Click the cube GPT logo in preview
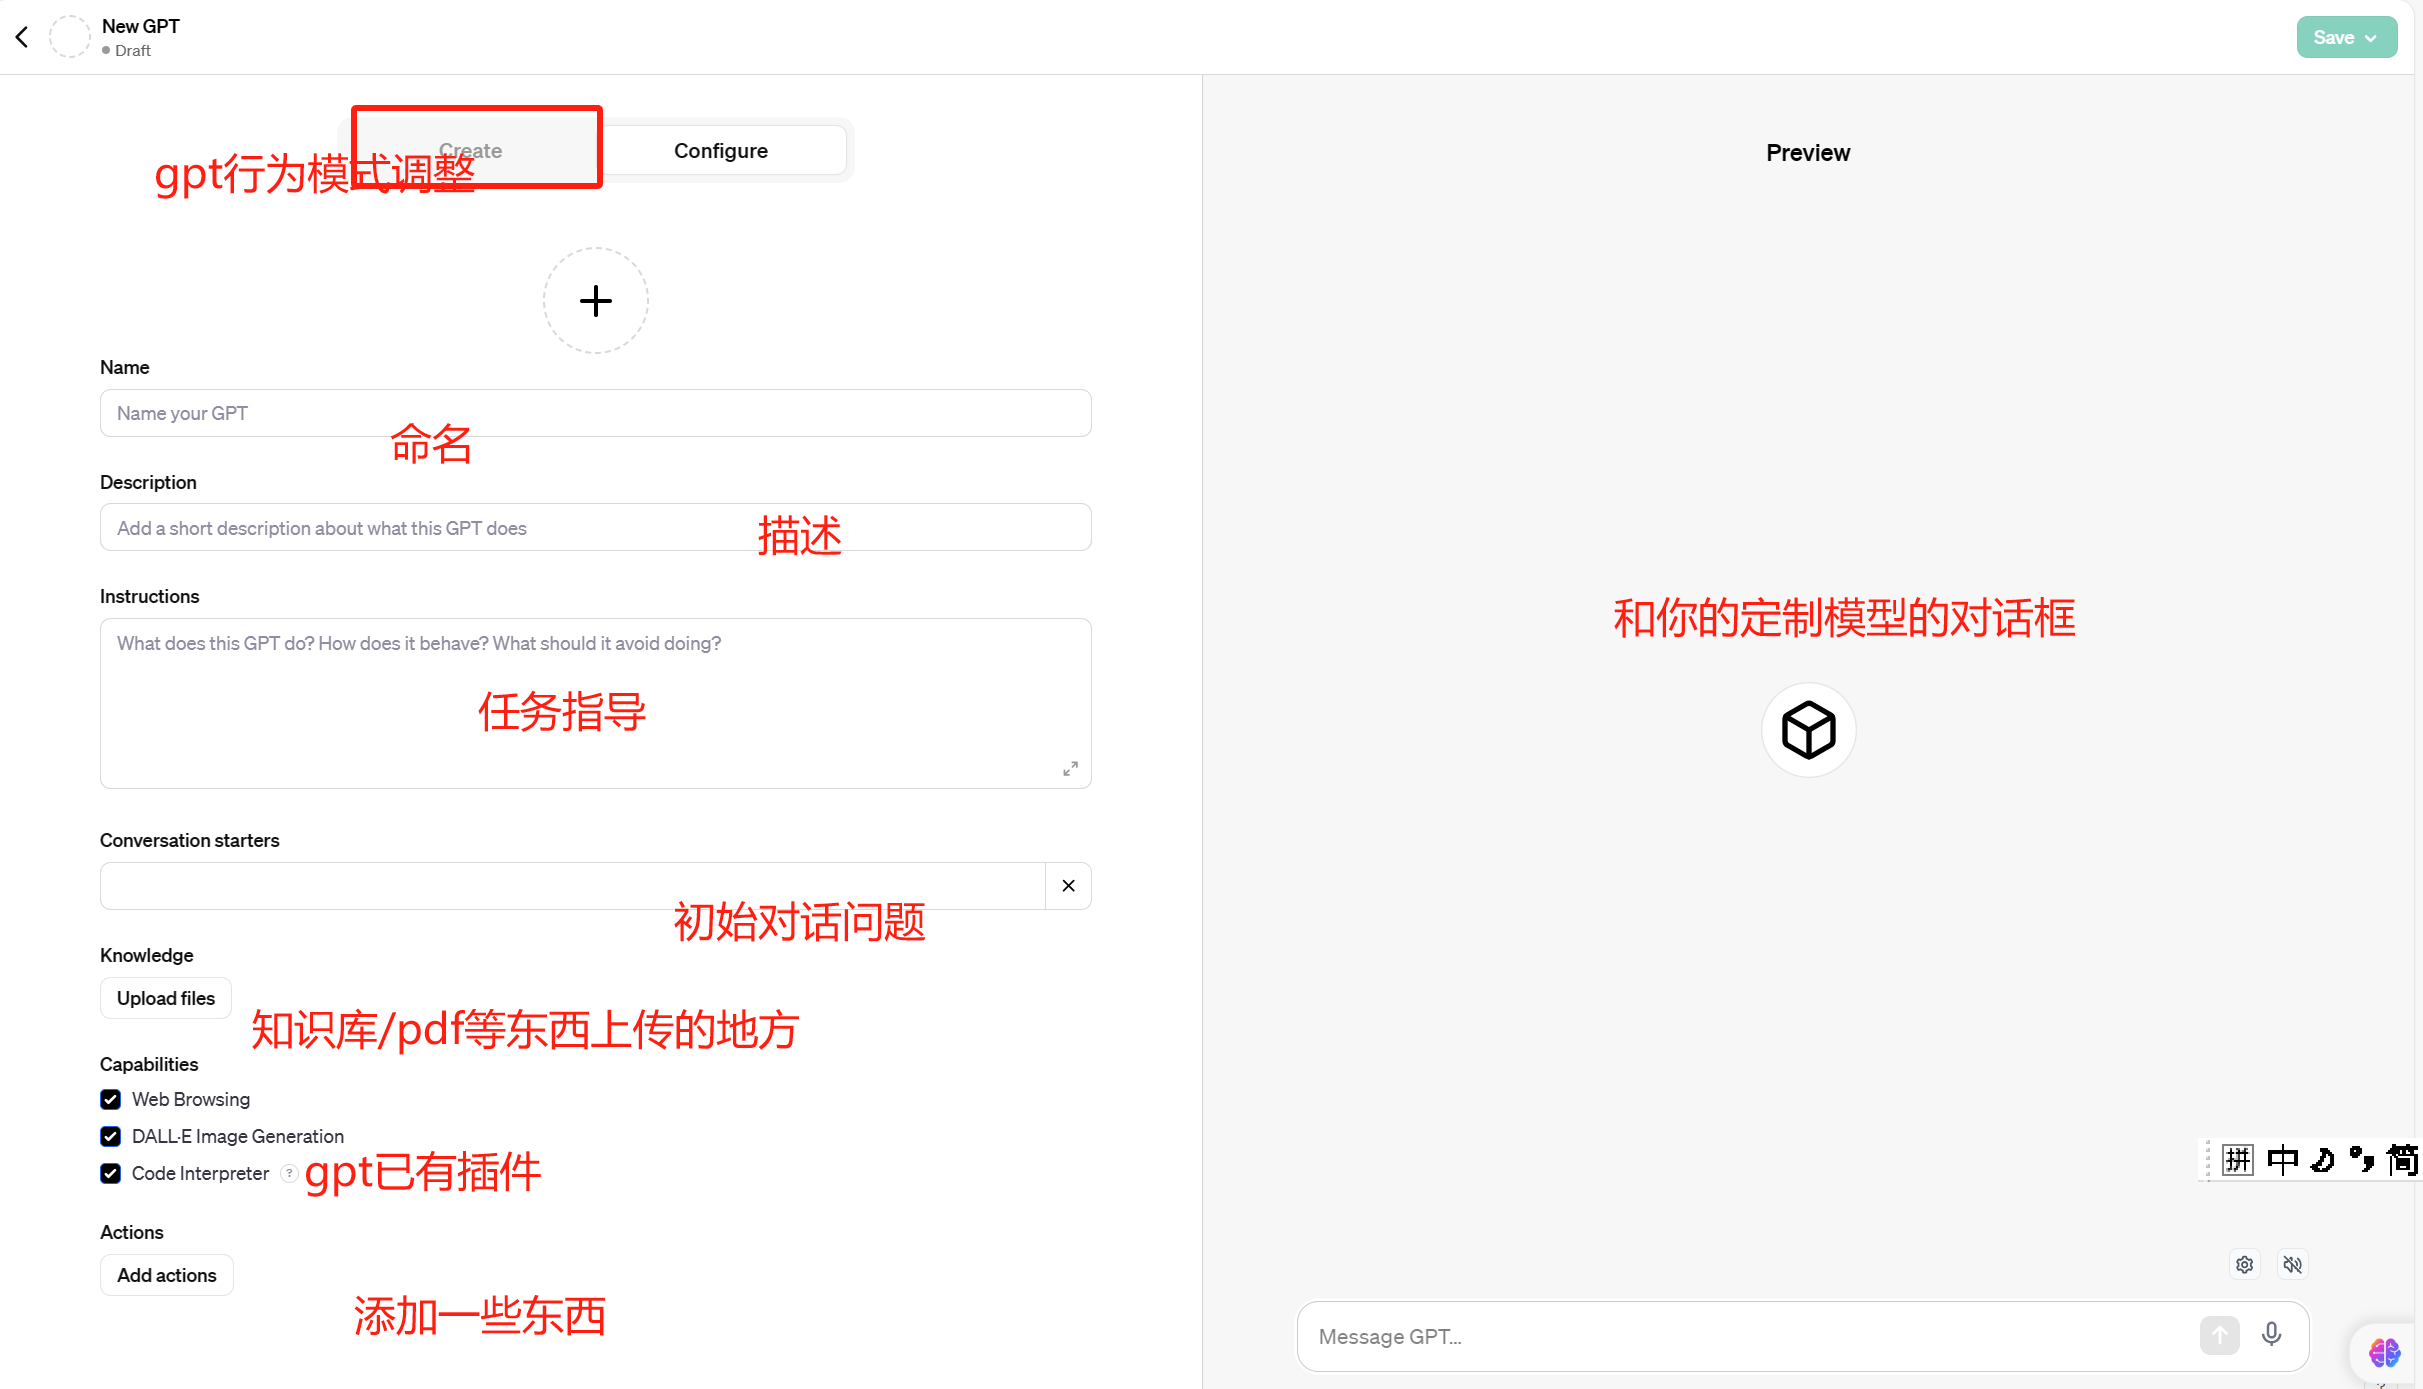 coord(1808,730)
